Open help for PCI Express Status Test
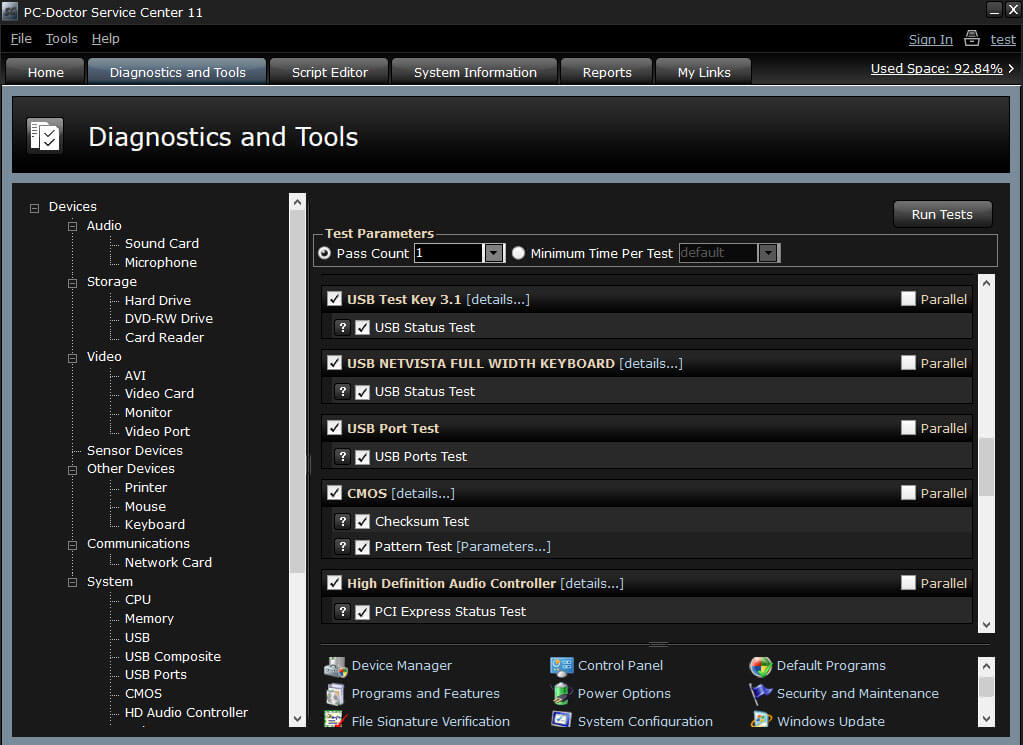 tap(342, 611)
